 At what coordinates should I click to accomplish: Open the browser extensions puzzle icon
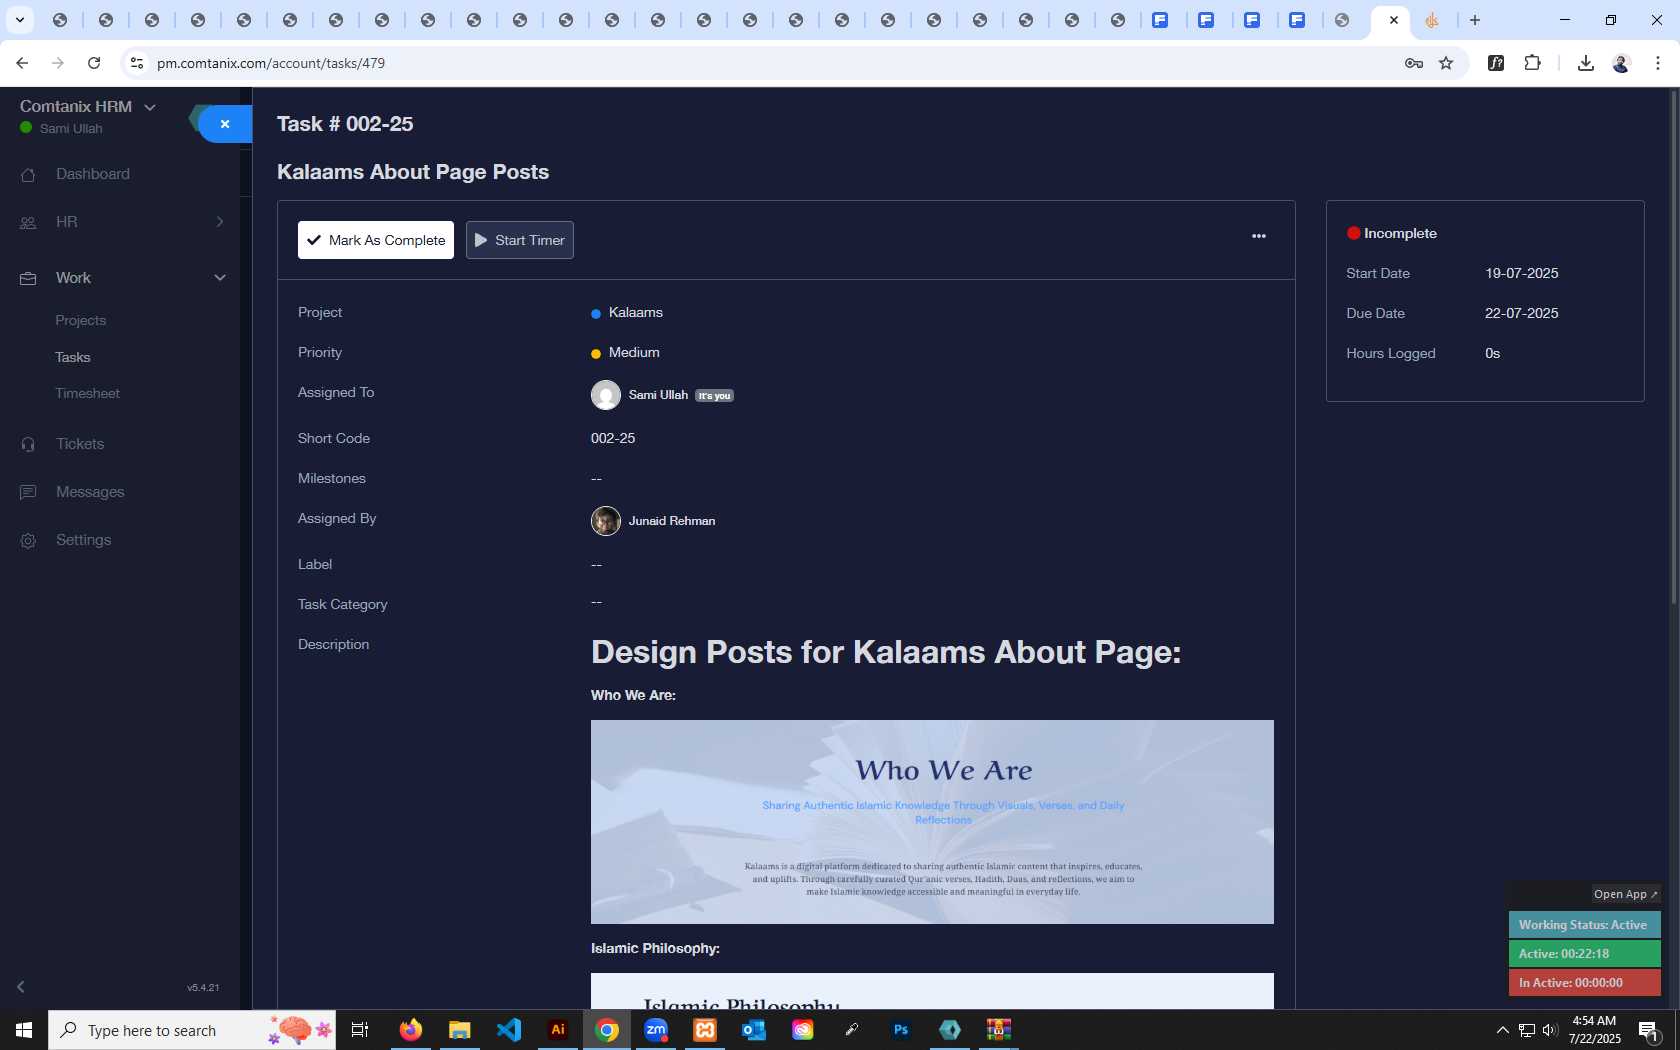click(1533, 63)
